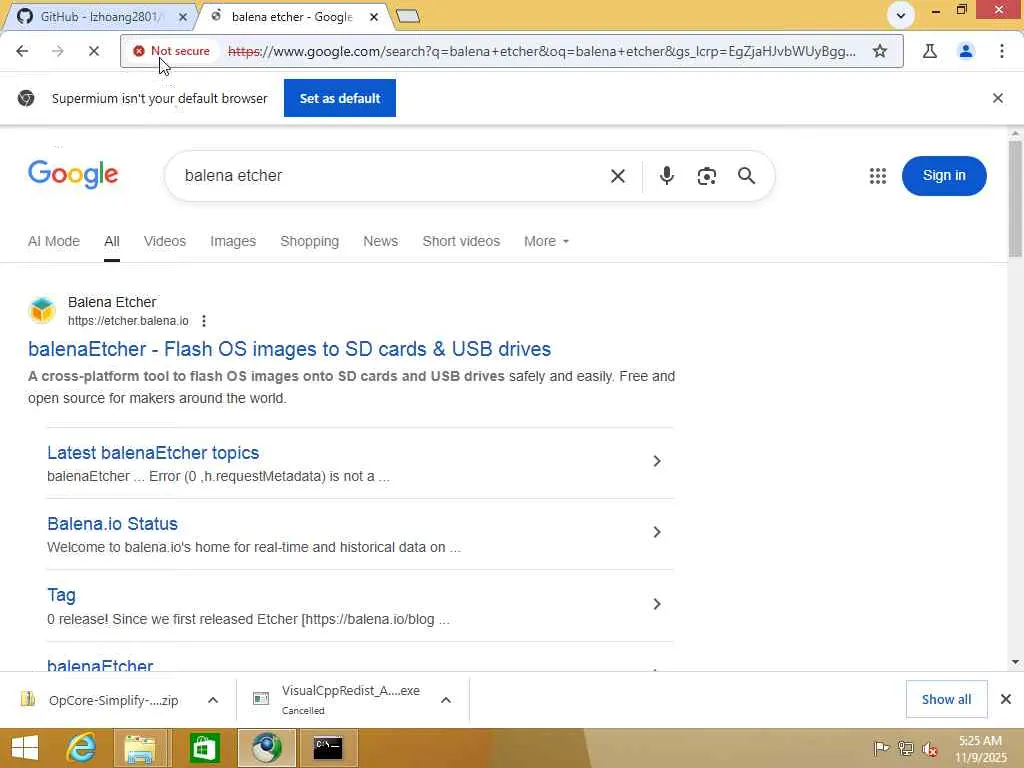The image size is (1024, 768).
Task: Expand the More search filters
Action: click(x=547, y=241)
